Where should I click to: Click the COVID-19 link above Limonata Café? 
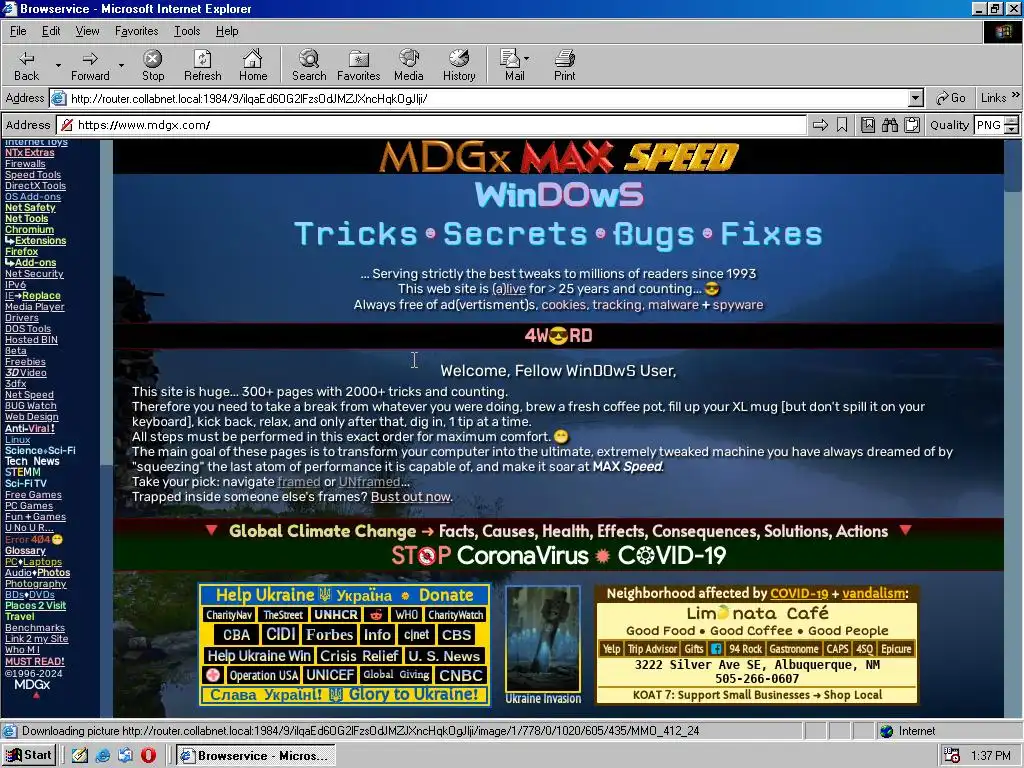[x=799, y=594]
